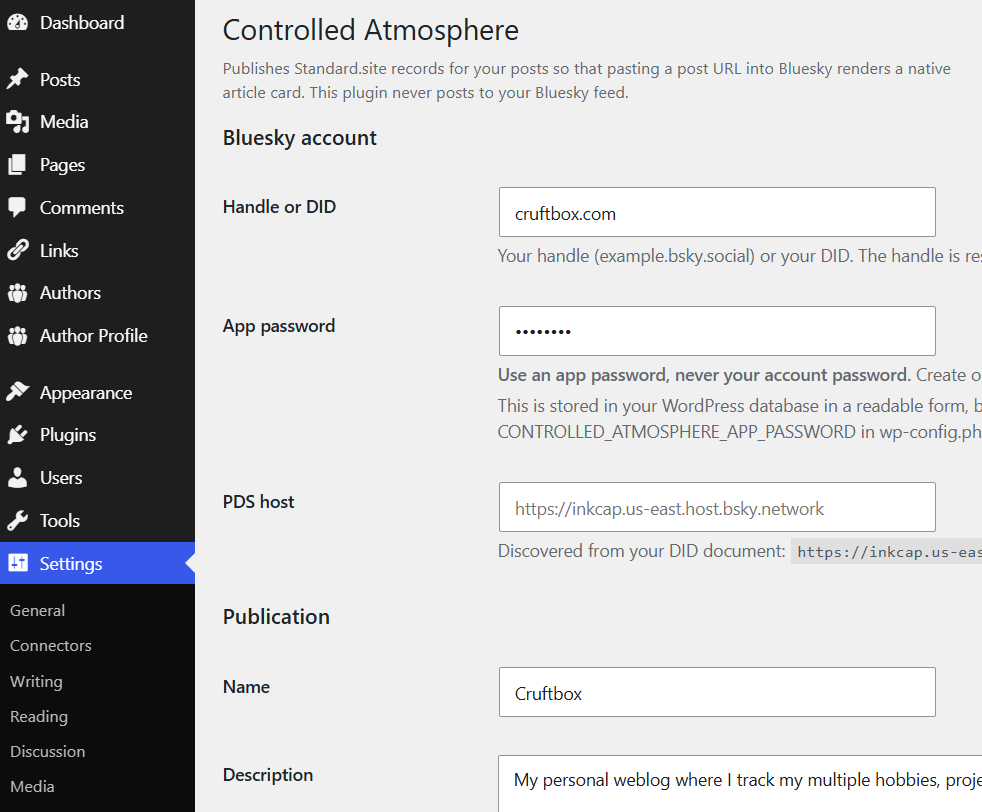Click the 'Bluesky account' section heading
Viewport: 982px width, 812px height.
click(x=299, y=138)
